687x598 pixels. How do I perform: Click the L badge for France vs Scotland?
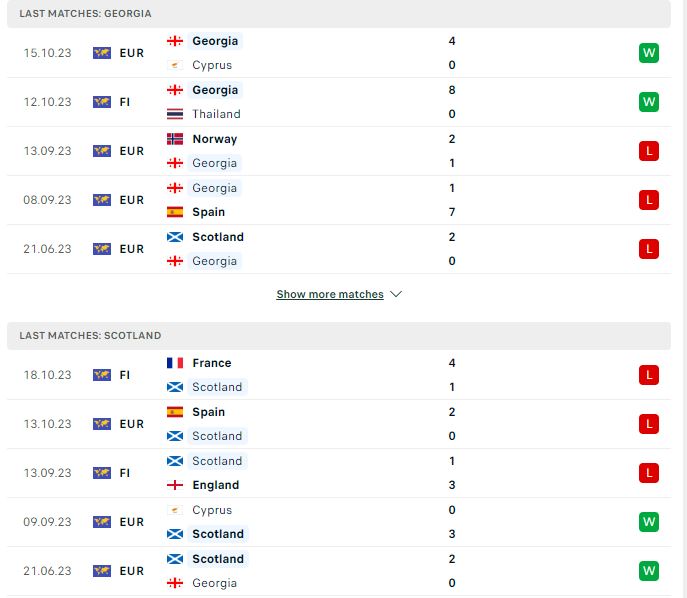pyautogui.click(x=648, y=375)
